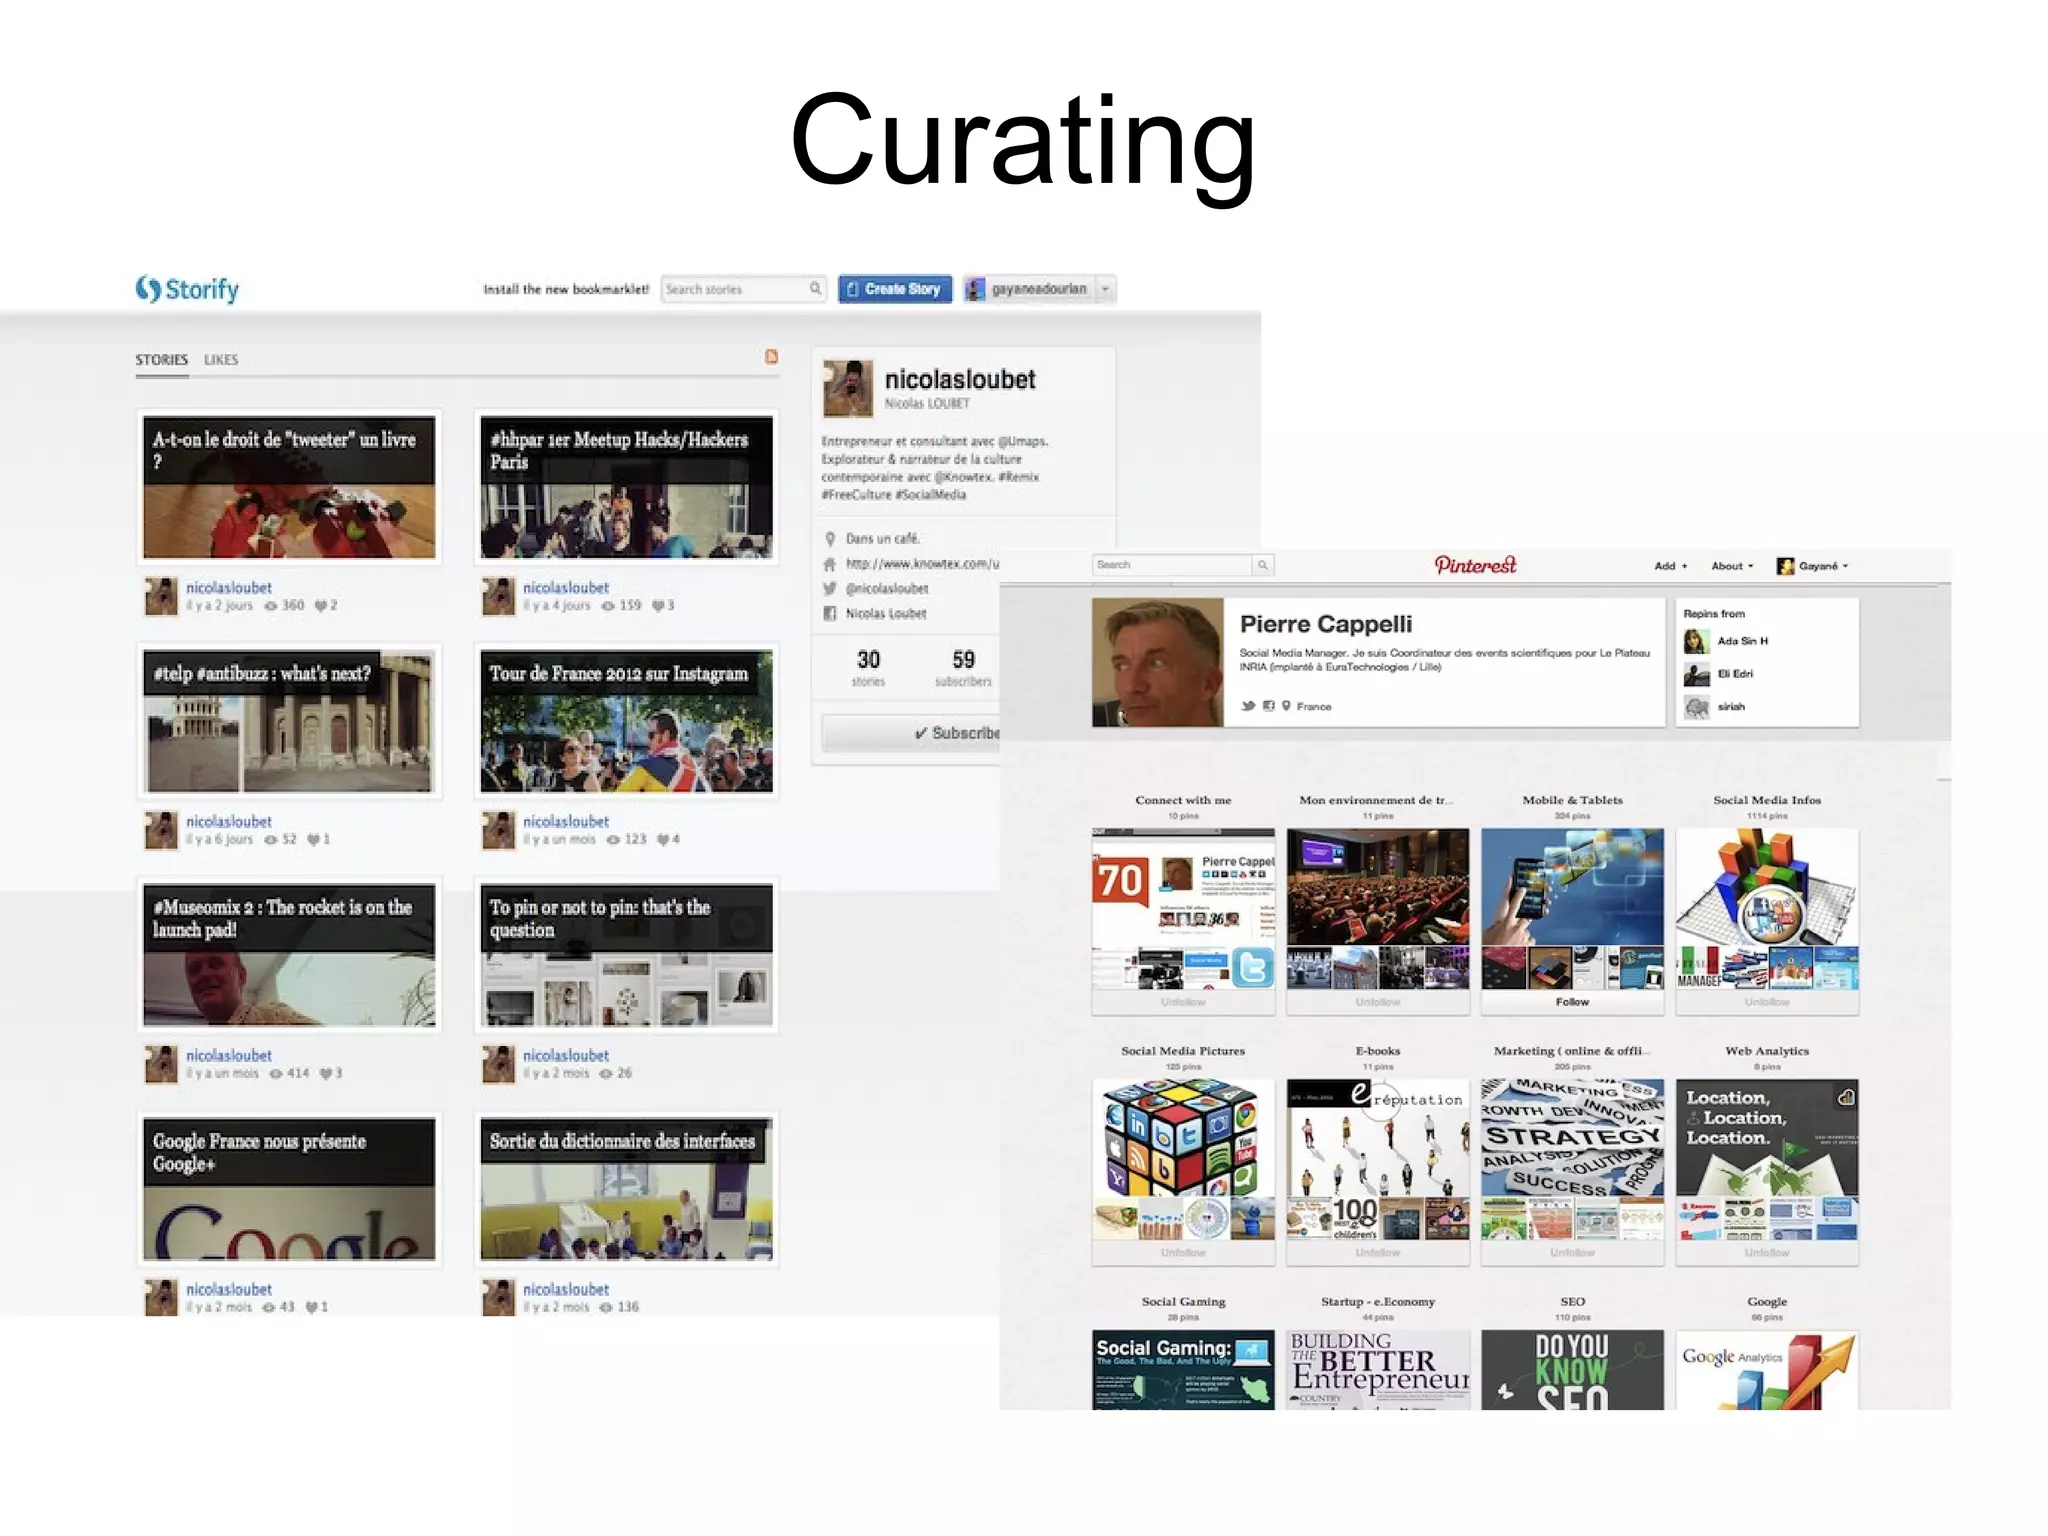Image resolution: width=2048 pixels, height=1536 pixels.
Task: Click the 'Connect with me' board title
Action: point(1183,800)
